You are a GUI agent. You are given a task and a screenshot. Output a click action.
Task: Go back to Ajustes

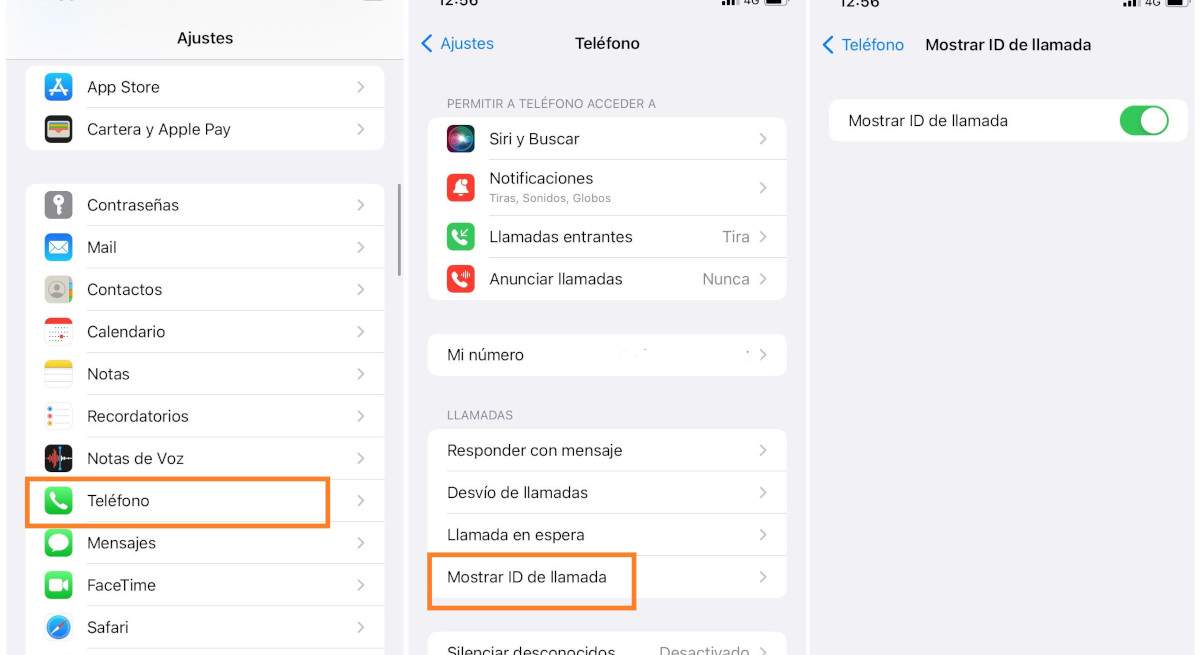pos(458,43)
